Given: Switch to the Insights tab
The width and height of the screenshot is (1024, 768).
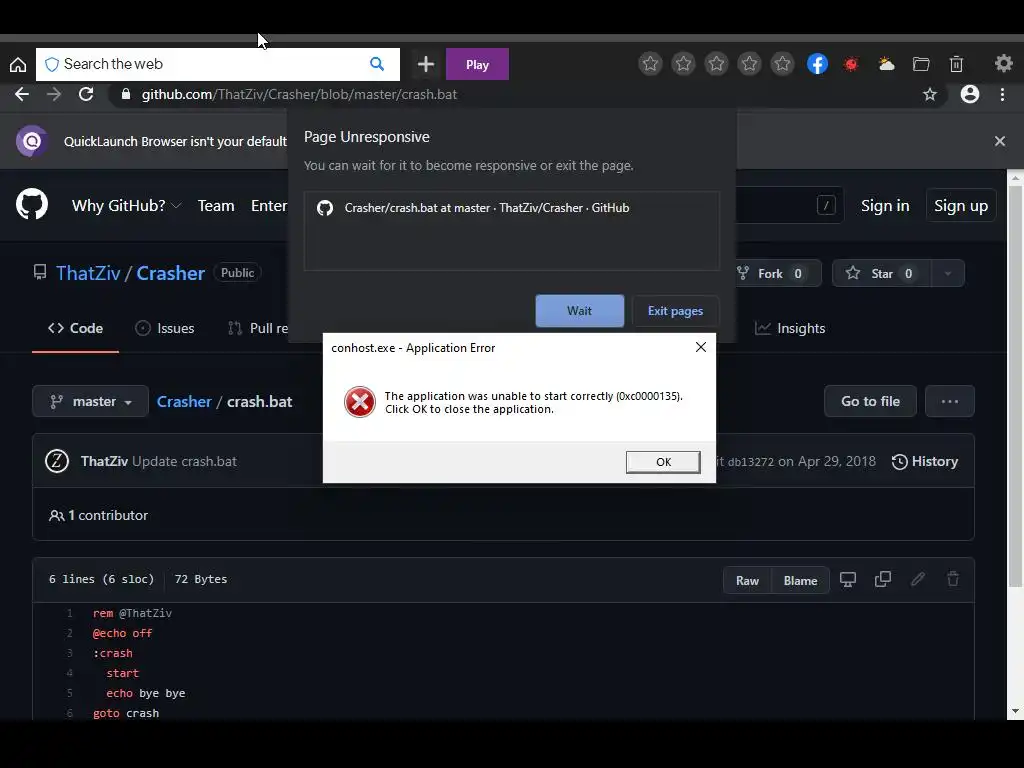Looking at the screenshot, I should pyautogui.click(x=790, y=328).
